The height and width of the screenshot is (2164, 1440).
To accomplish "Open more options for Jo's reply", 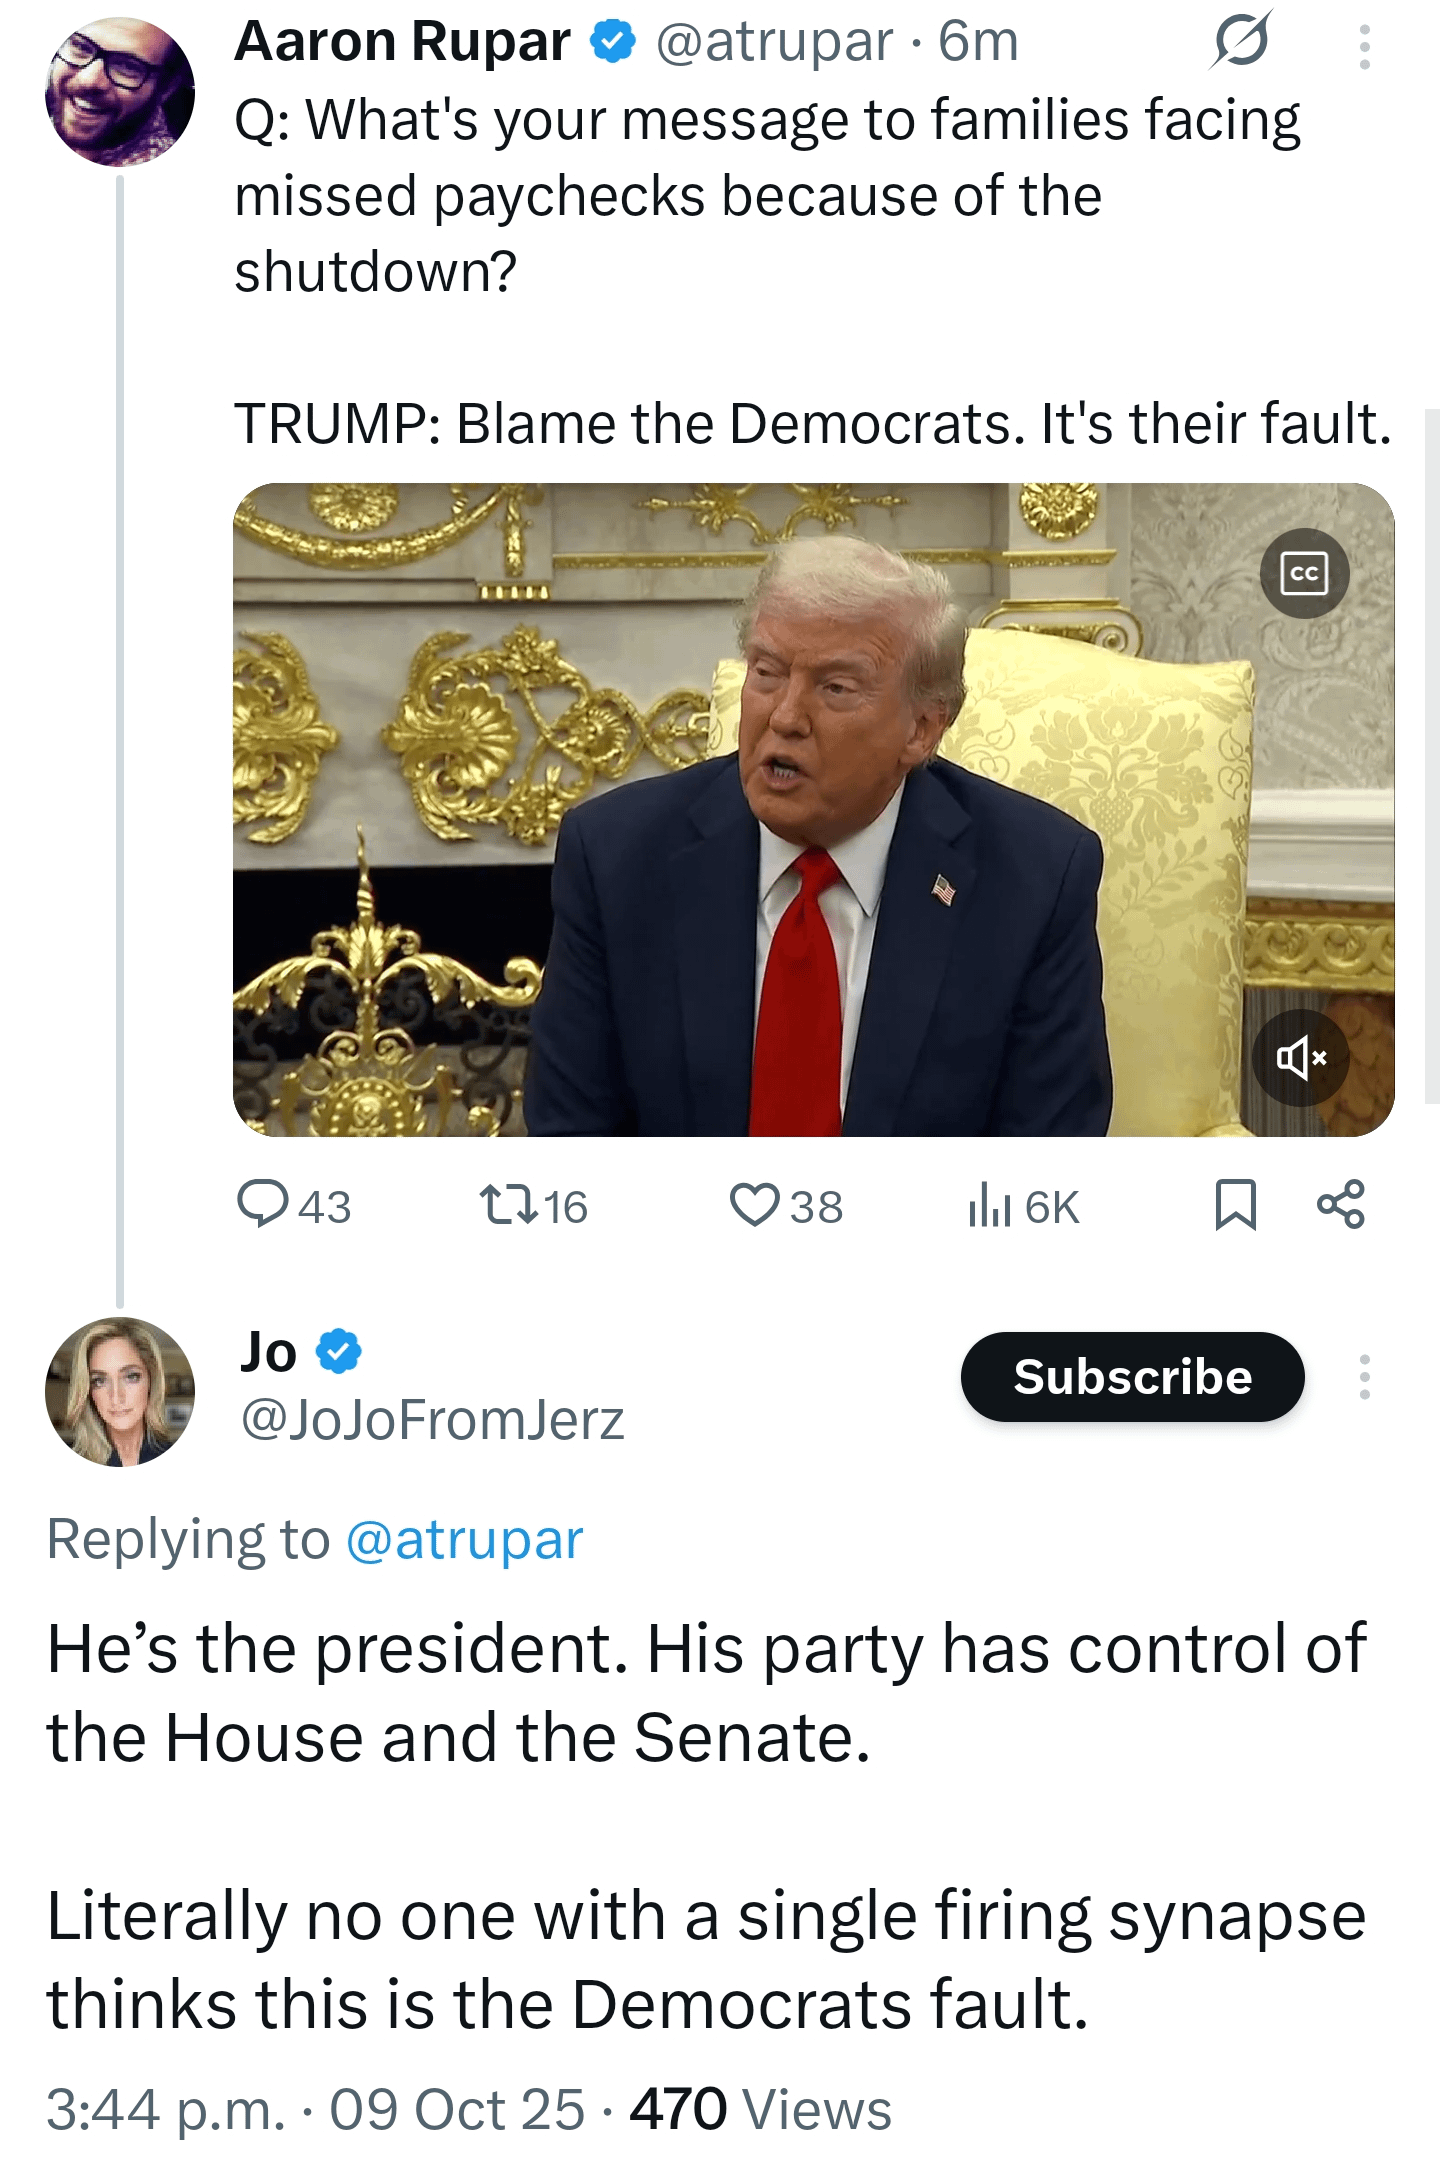I will point(1364,1377).
